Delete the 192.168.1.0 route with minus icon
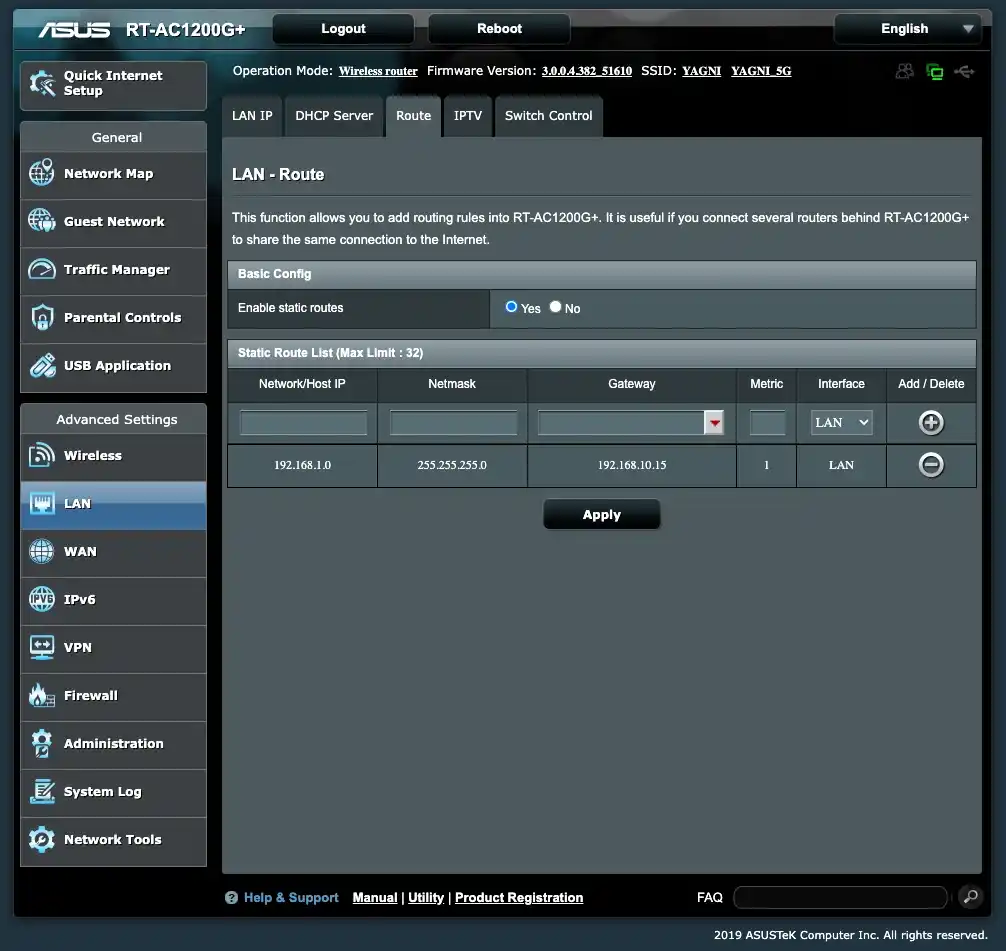1006x951 pixels. pyautogui.click(x=930, y=464)
